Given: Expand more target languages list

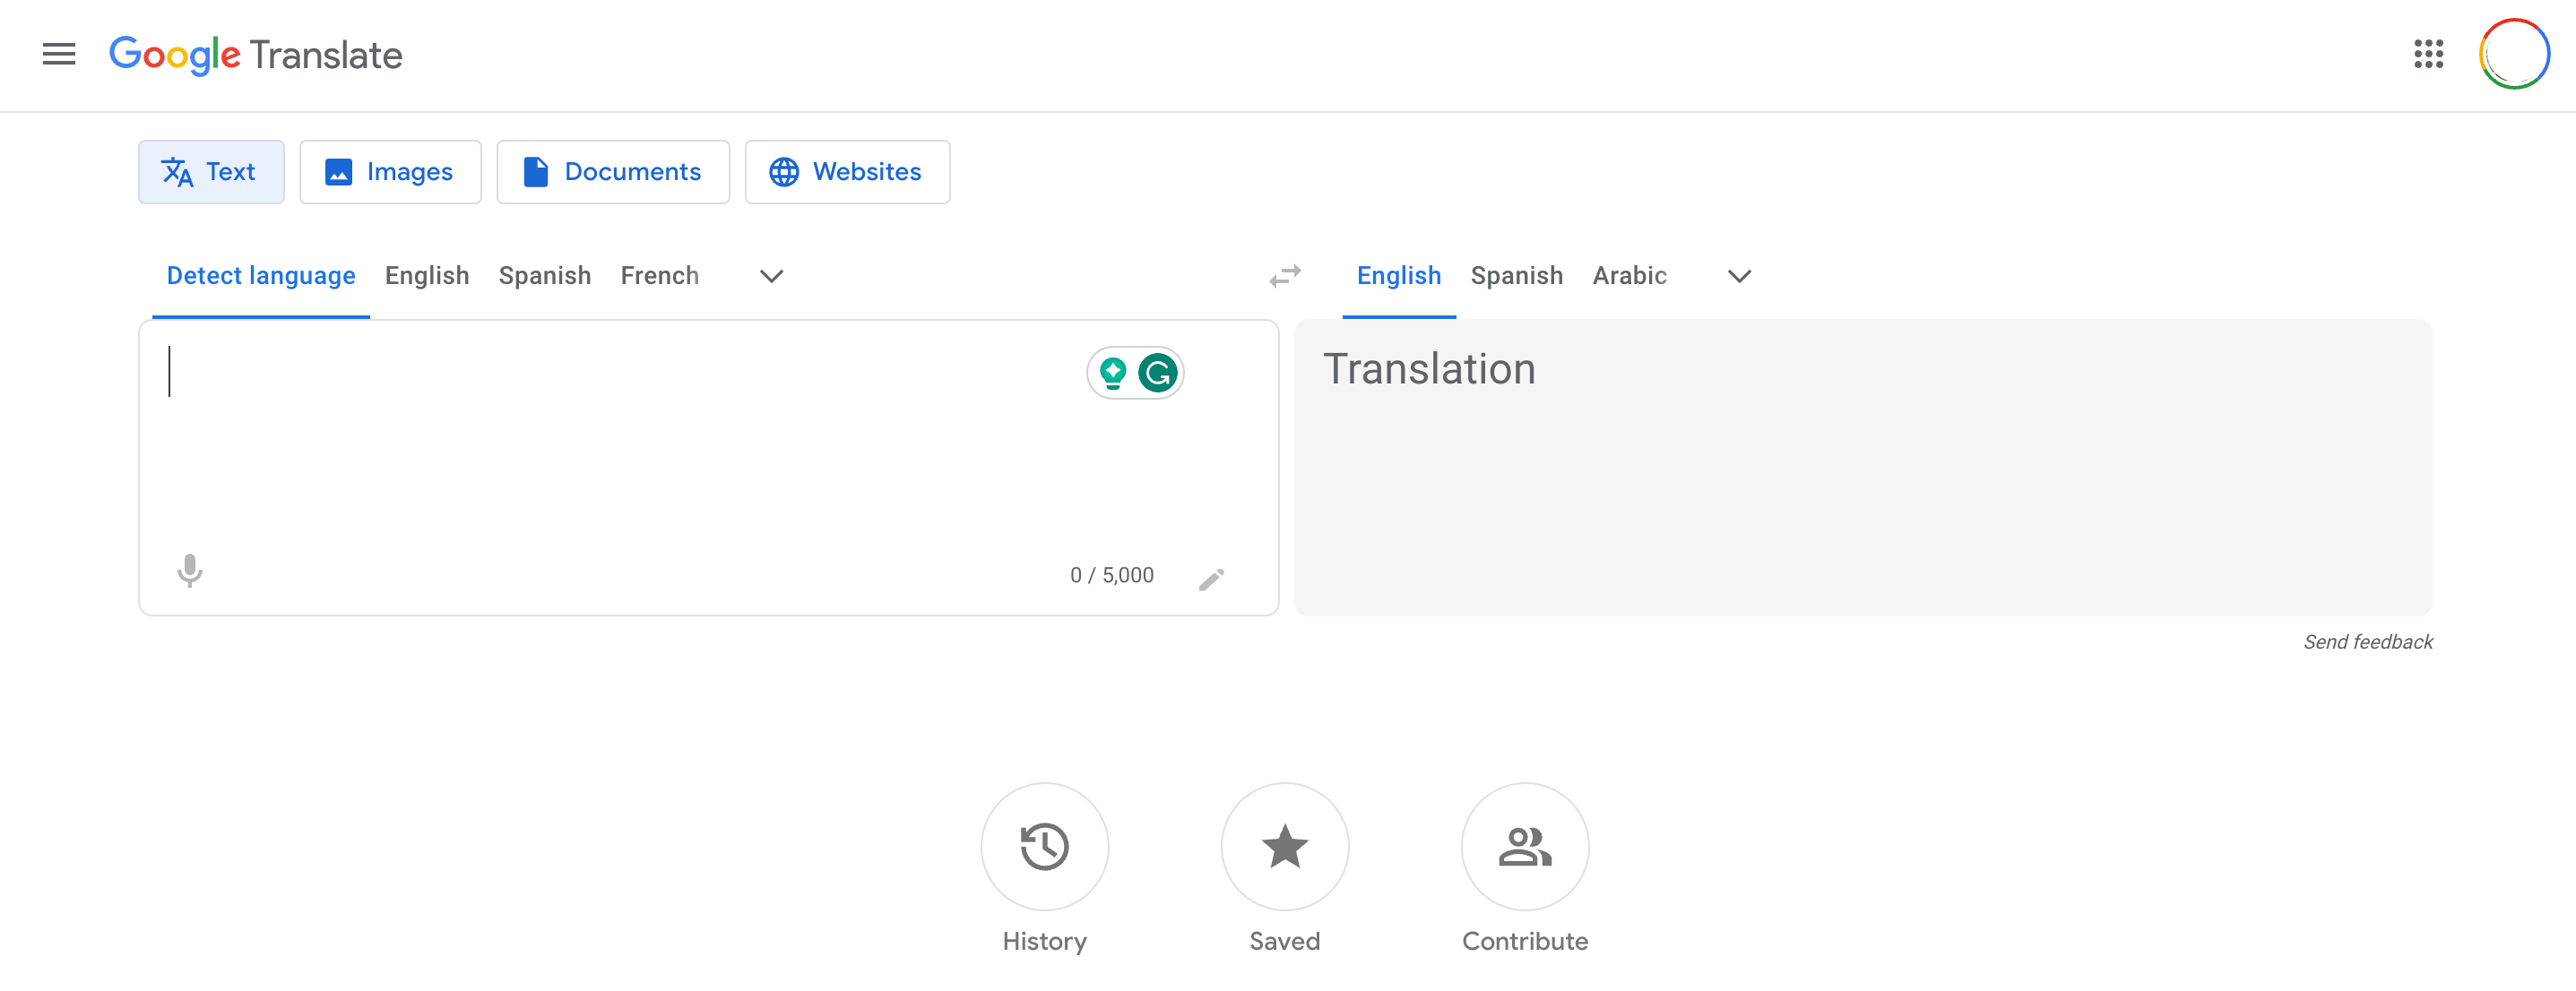Looking at the screenshot, I should [1739, 276].
